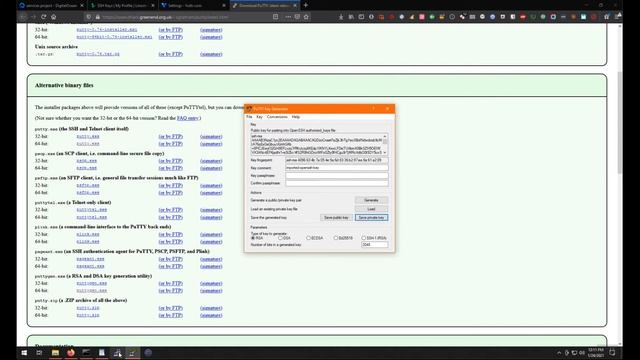Download 32-bit plink.exe link
The width and height of the screenshot is (640, 360).
[88, 234]
